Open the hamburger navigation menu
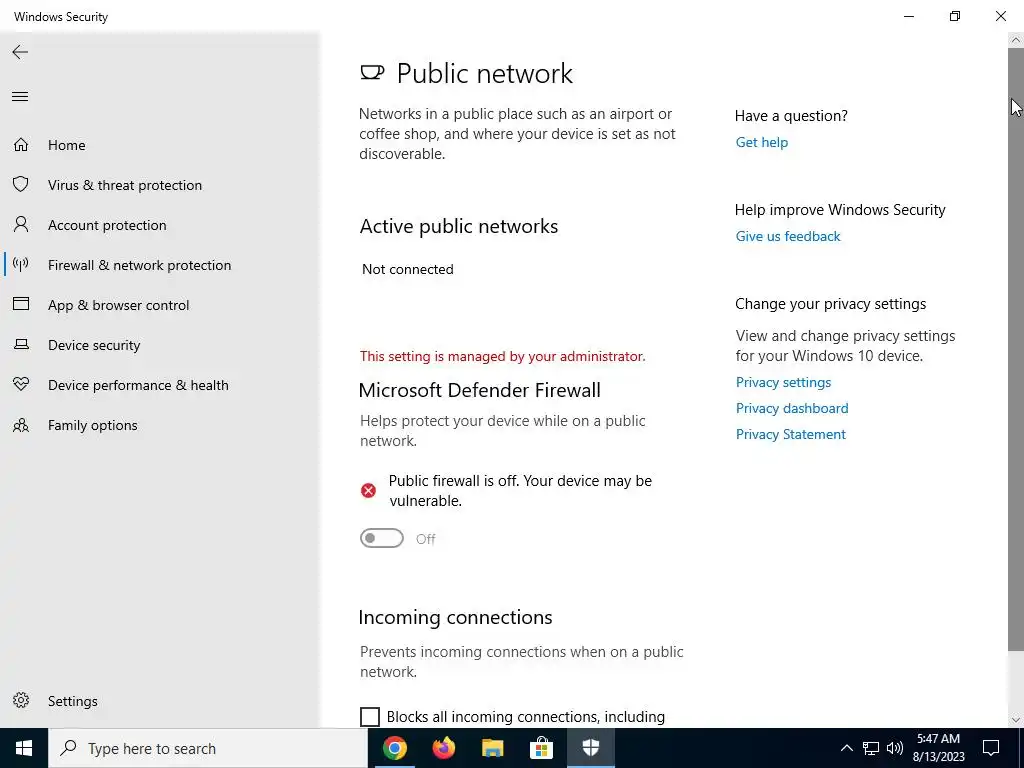The image size is (1024, 768). click(20, 97)
